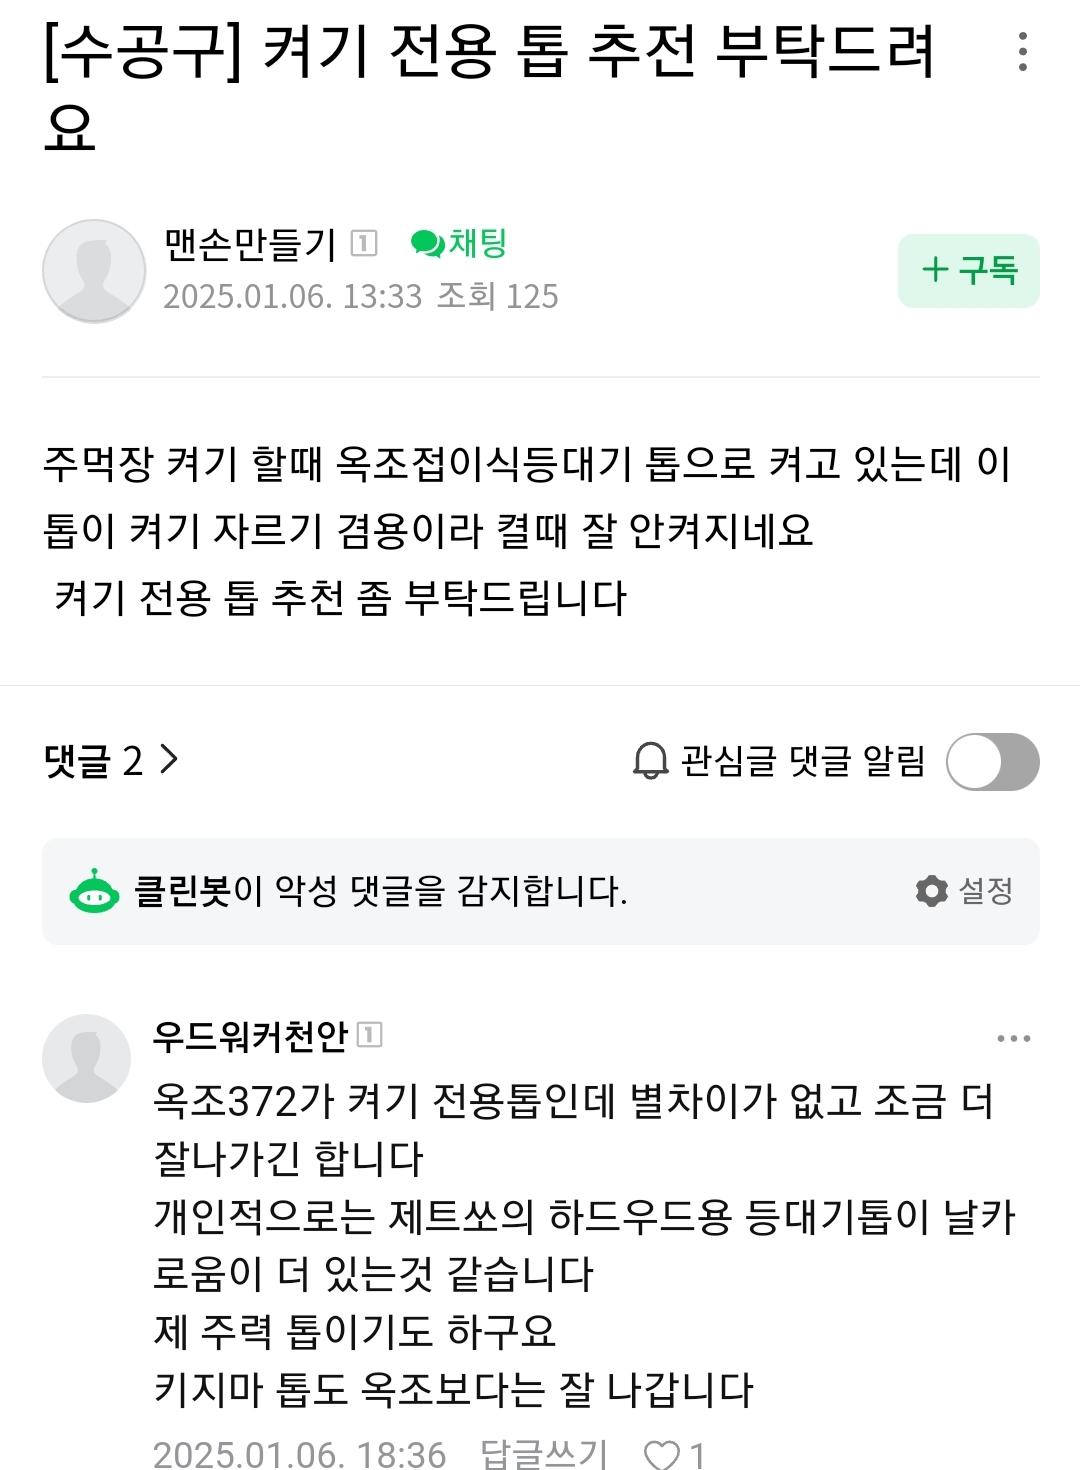Tap the green 클린봇 robot icon
1080x1470 pixels.
click(94, 891)
